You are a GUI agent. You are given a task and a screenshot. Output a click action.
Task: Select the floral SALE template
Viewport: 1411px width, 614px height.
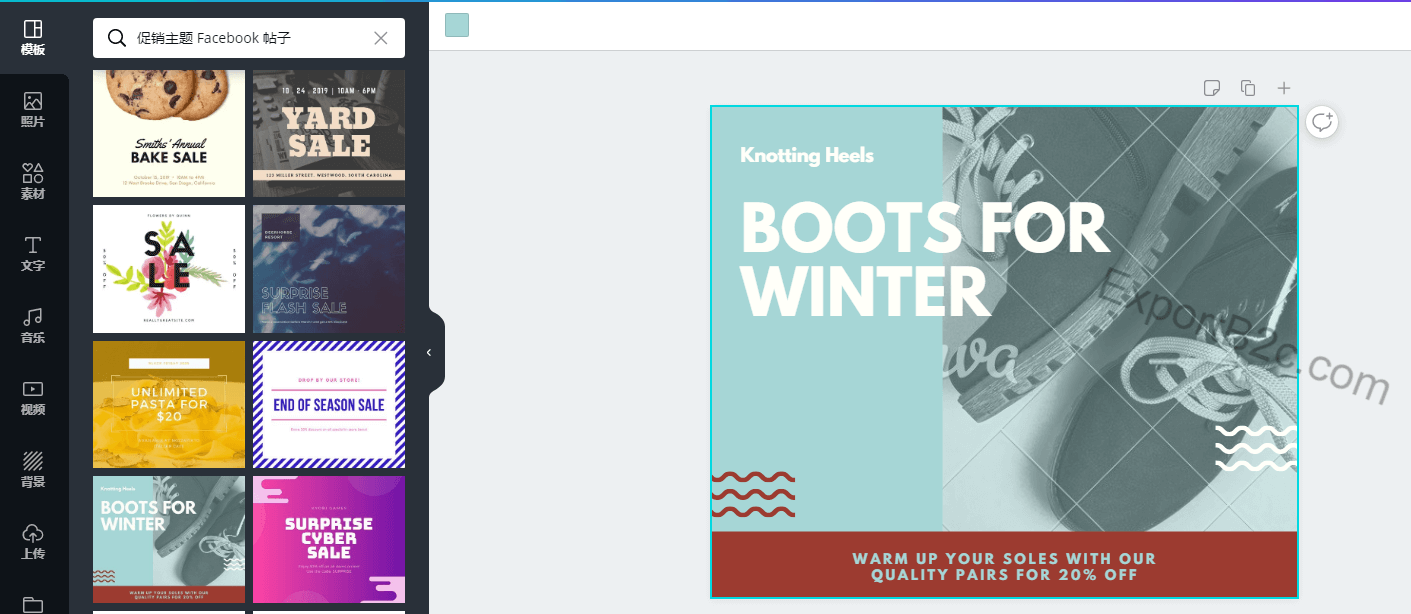[x=169, y=269]
